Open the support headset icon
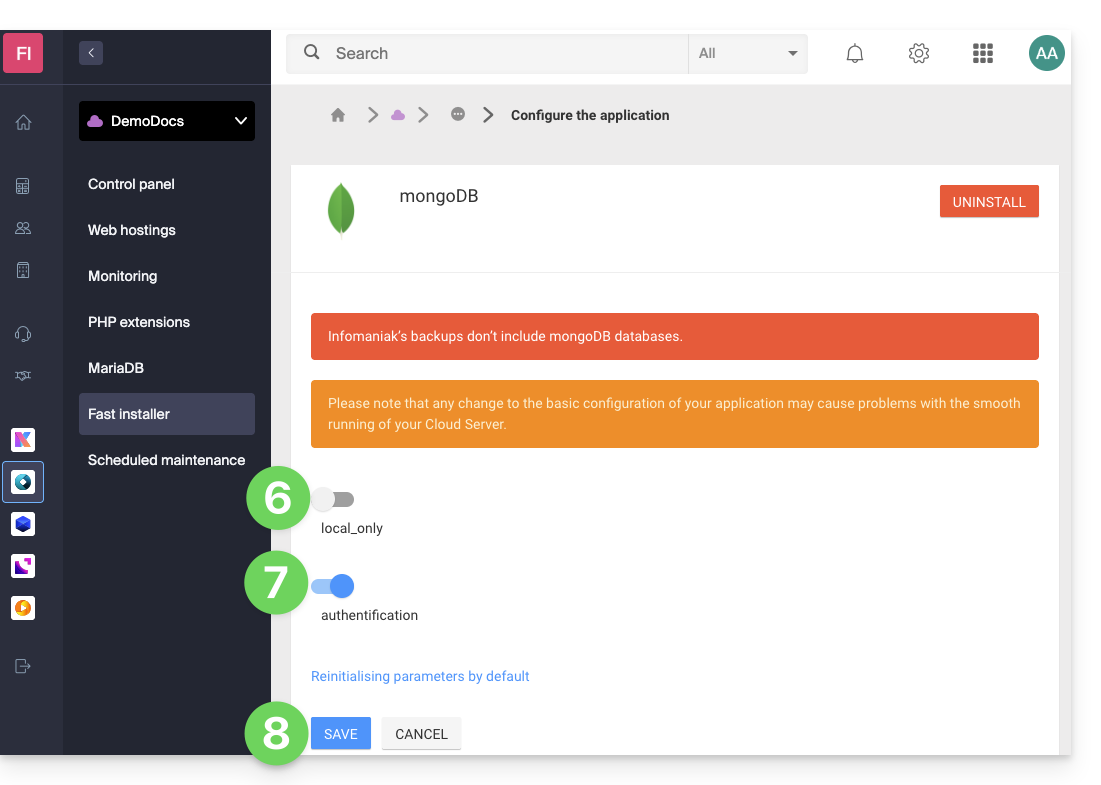Viewport: 1101px width, 785px height. point(23,333)
